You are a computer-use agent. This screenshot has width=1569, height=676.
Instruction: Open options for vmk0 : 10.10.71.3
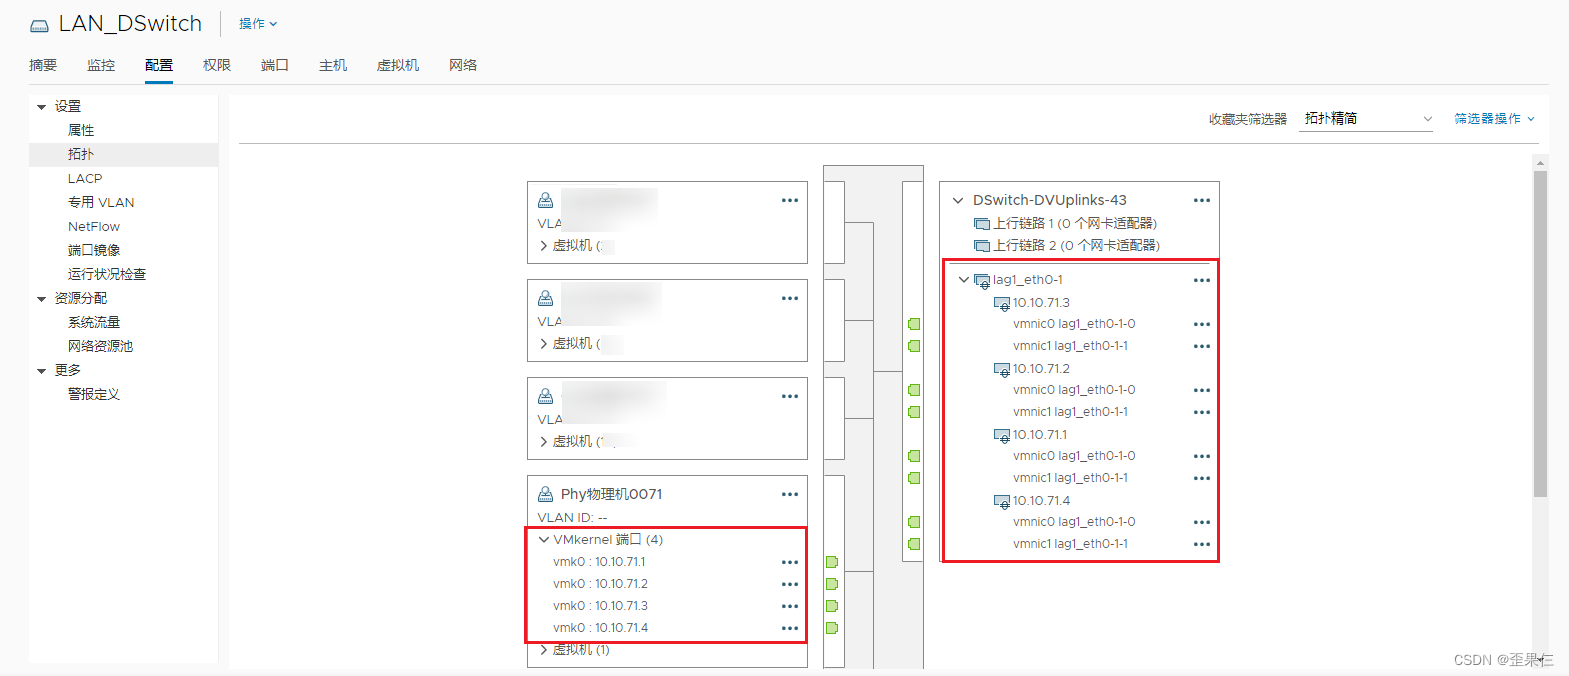pyautogui.click(x=790, y=606)
